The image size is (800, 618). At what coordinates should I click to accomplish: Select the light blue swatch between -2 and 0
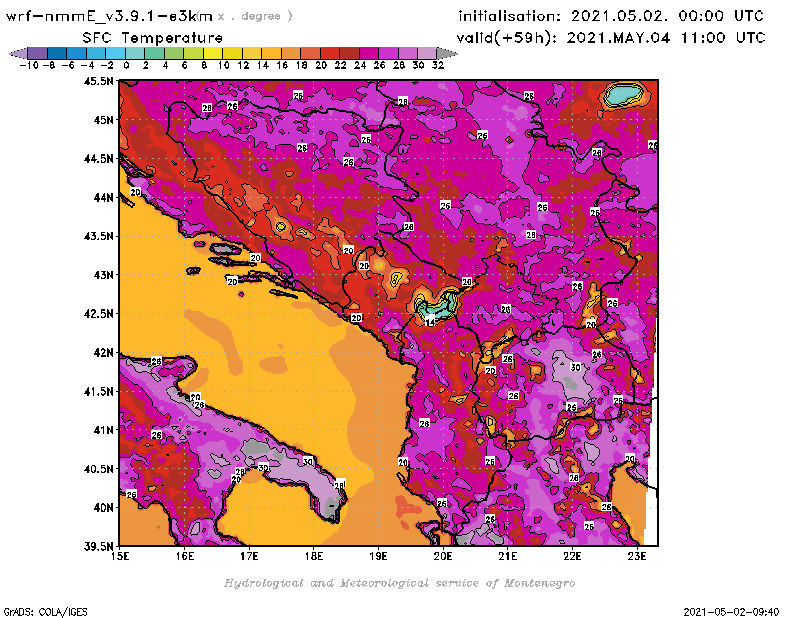coord(115,53)
